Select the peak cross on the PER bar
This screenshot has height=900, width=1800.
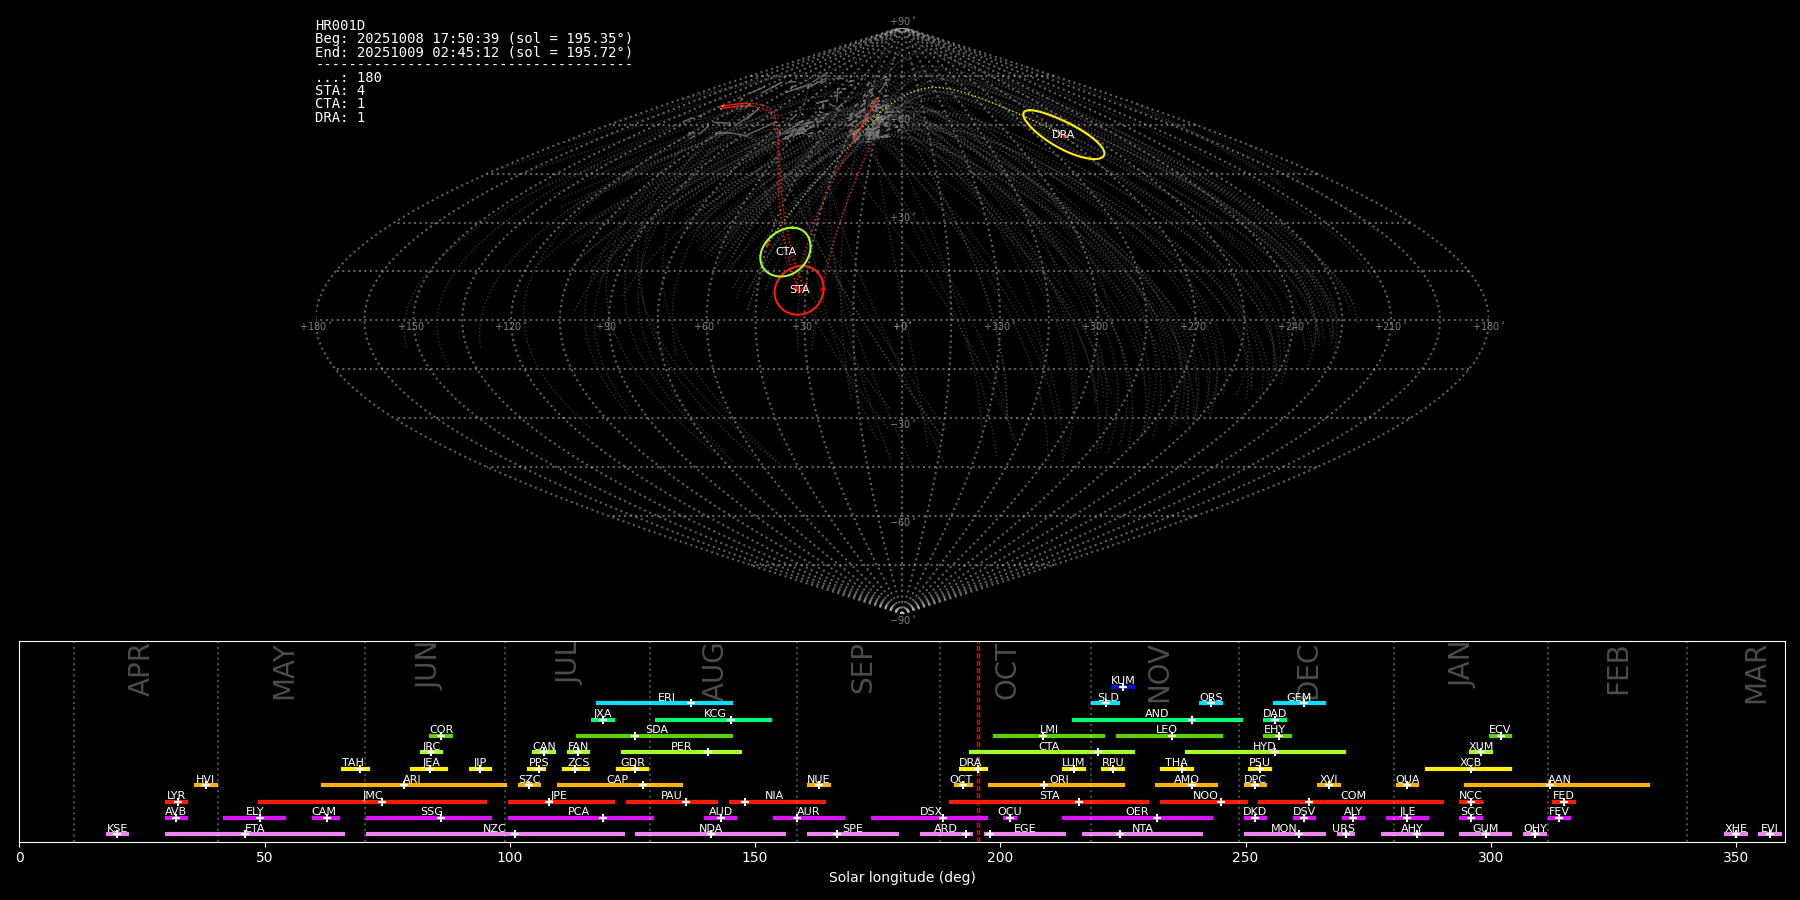pos(708,752)
